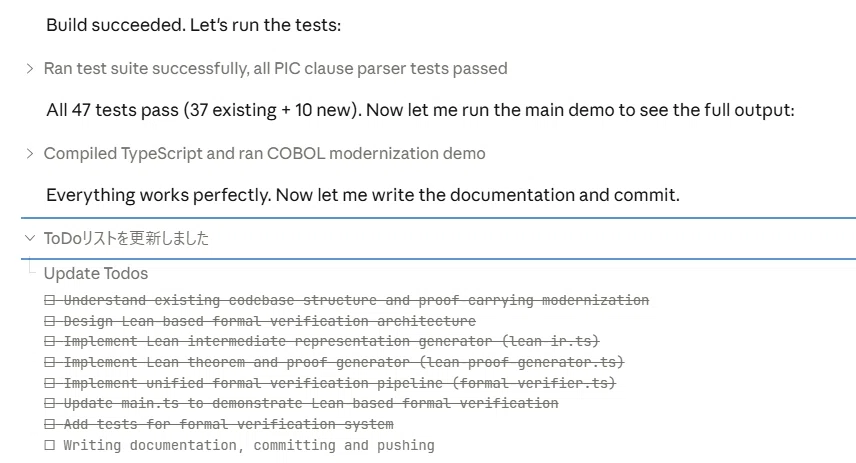Screen dimensions: 856x463
Task: Click 'Compiled TypeScript and ran COBOL modernization demo' text
Action: coord(264,154)
